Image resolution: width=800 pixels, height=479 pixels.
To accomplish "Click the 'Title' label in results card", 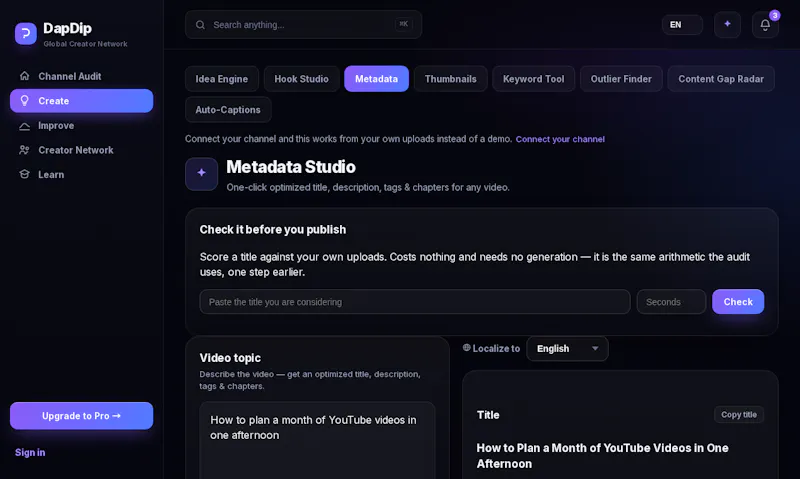I will 488,415.
